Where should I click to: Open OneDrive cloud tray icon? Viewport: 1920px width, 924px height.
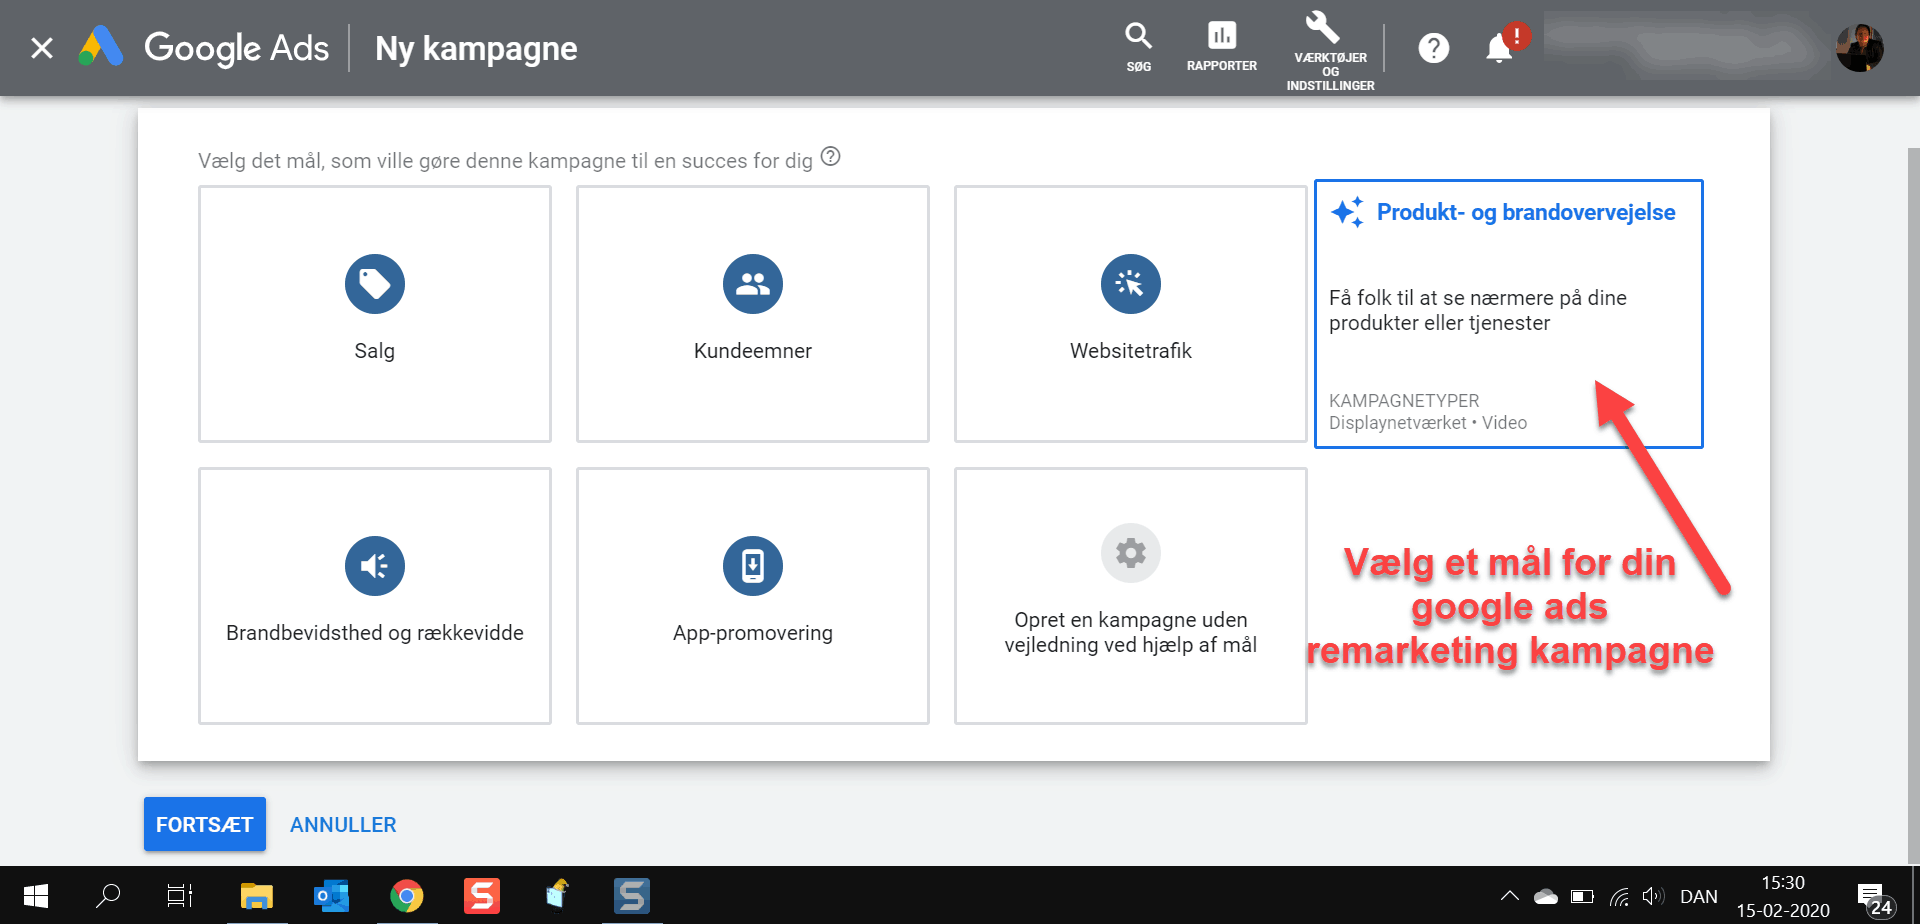(1546, 896)
